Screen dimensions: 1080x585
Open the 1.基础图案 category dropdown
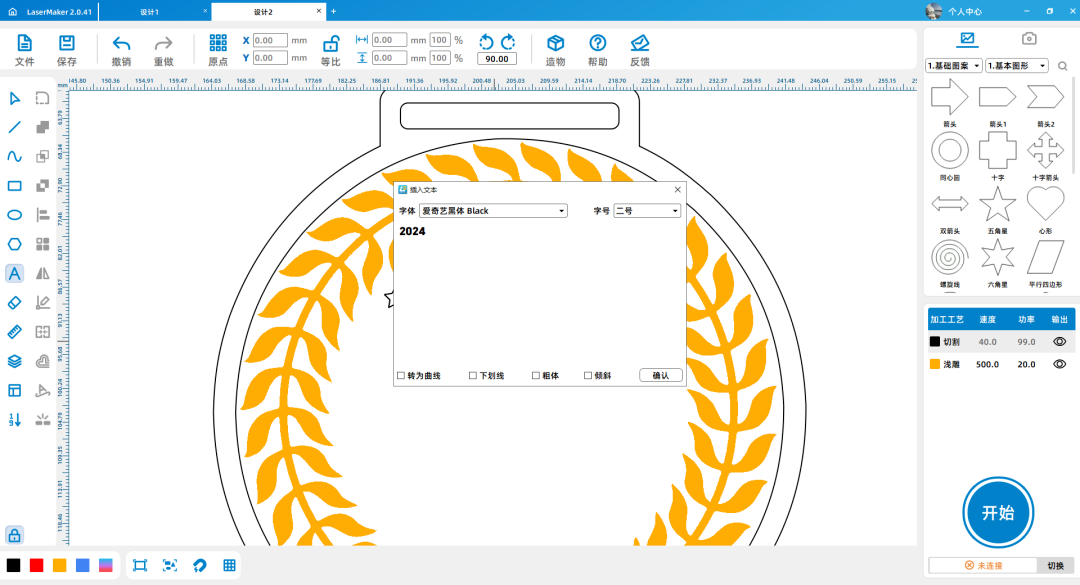point(954,66)
